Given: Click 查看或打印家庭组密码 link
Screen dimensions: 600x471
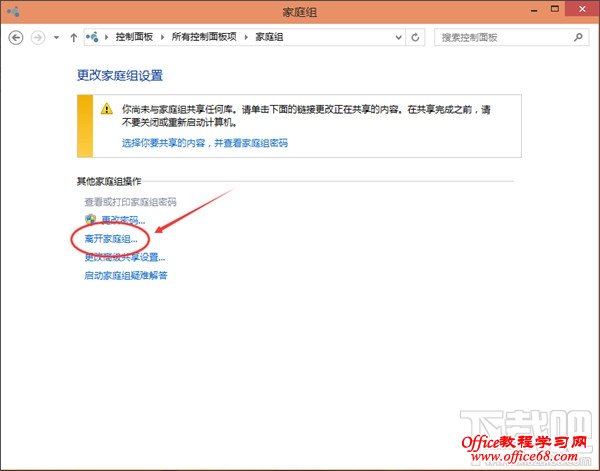Looking at the screenshot, I should (130, 202).
